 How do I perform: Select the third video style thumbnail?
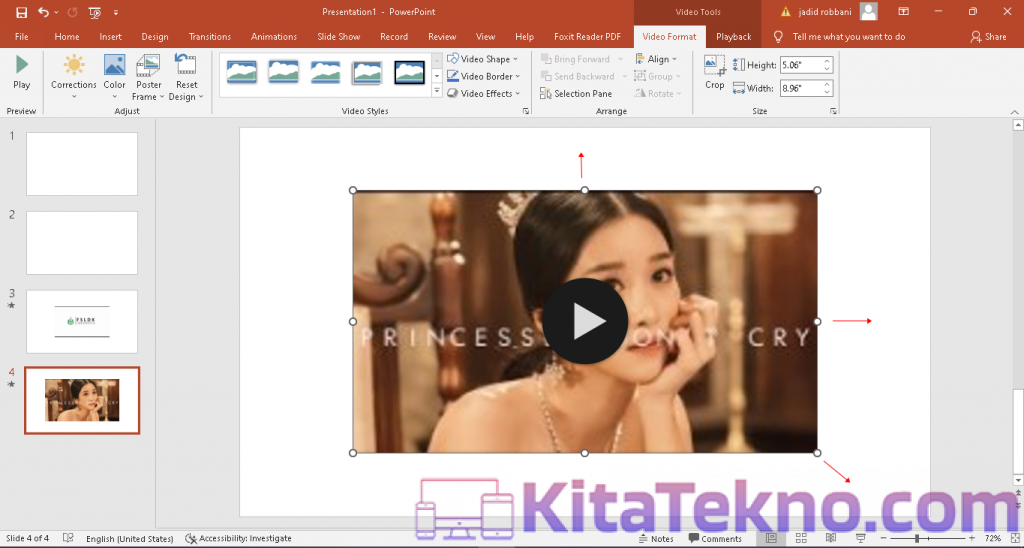(325, 72)
